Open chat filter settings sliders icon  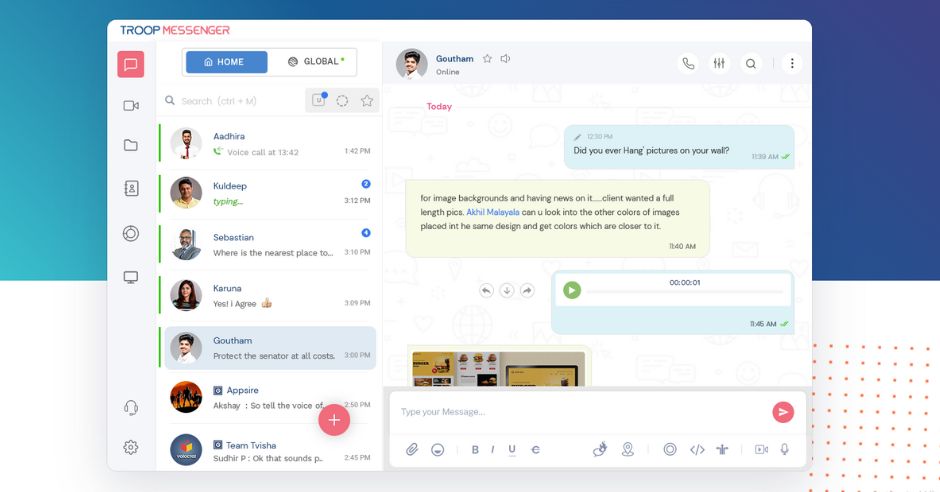click(x=719, y=64)
